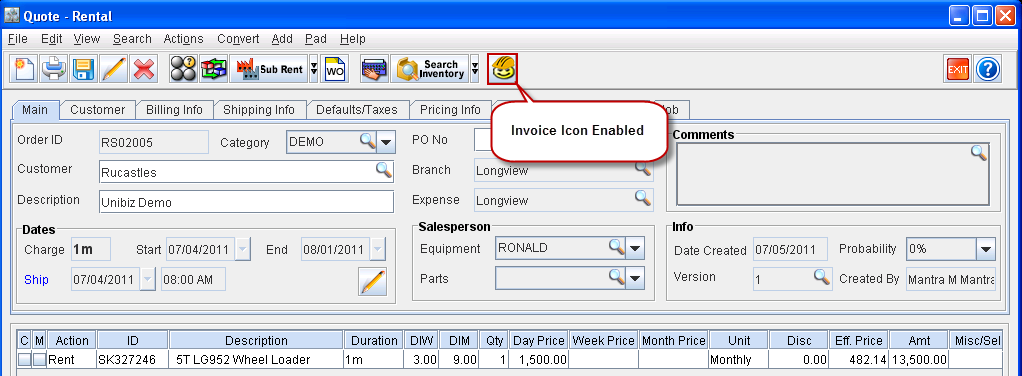Expand the Parts salesperson dropdown
The height and width of the screenshot is (376, 1022).
(636, 279)
